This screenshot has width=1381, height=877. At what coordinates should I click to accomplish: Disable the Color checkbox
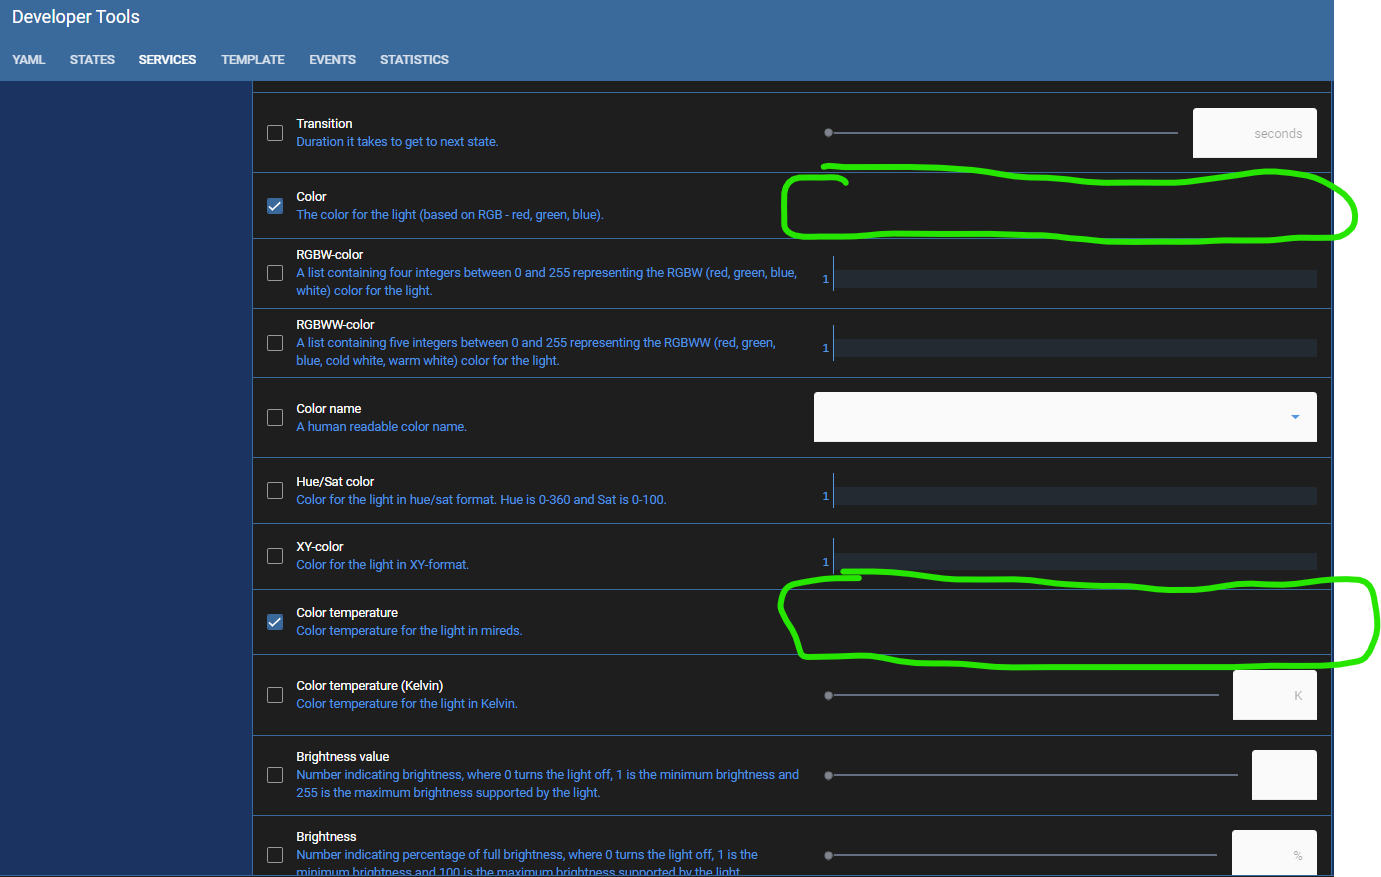click(275, 206)
